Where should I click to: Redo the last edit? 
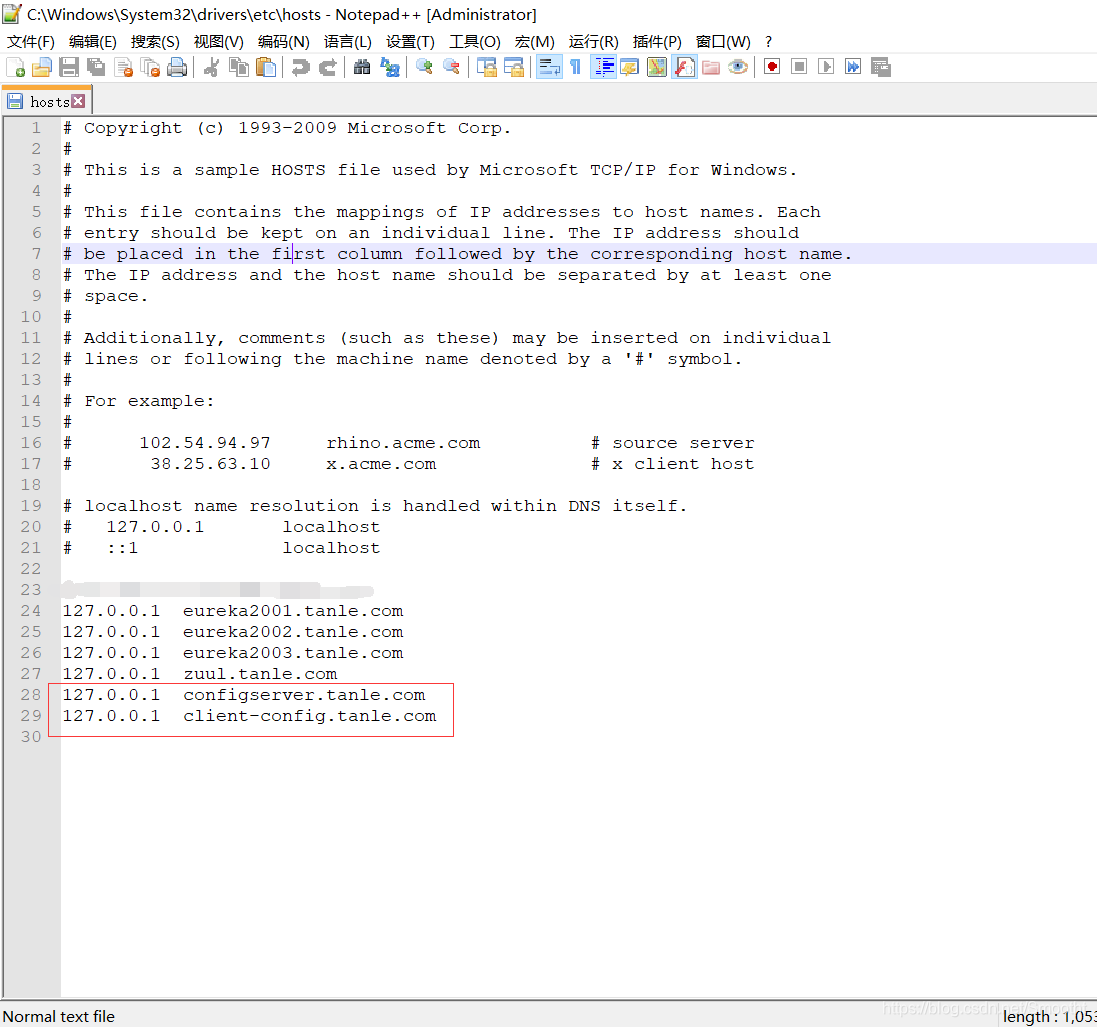tap(327, 67)
